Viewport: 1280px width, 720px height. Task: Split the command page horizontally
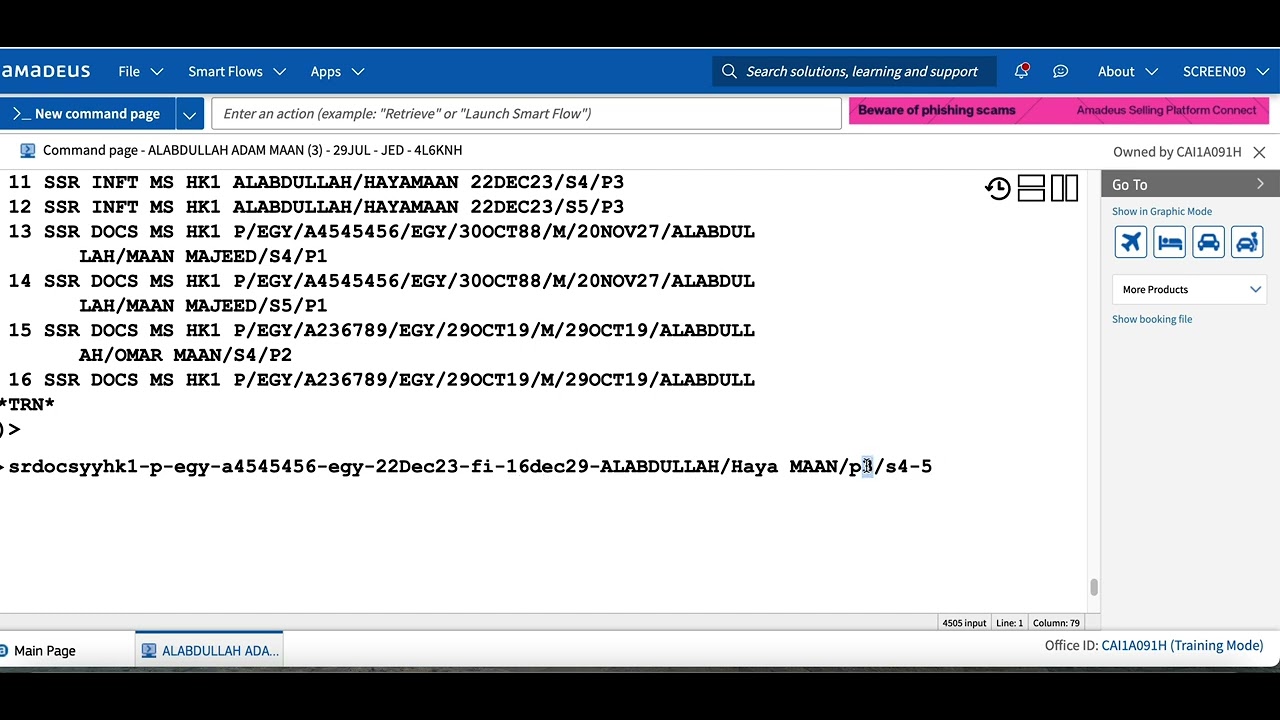pos(1031,188)
